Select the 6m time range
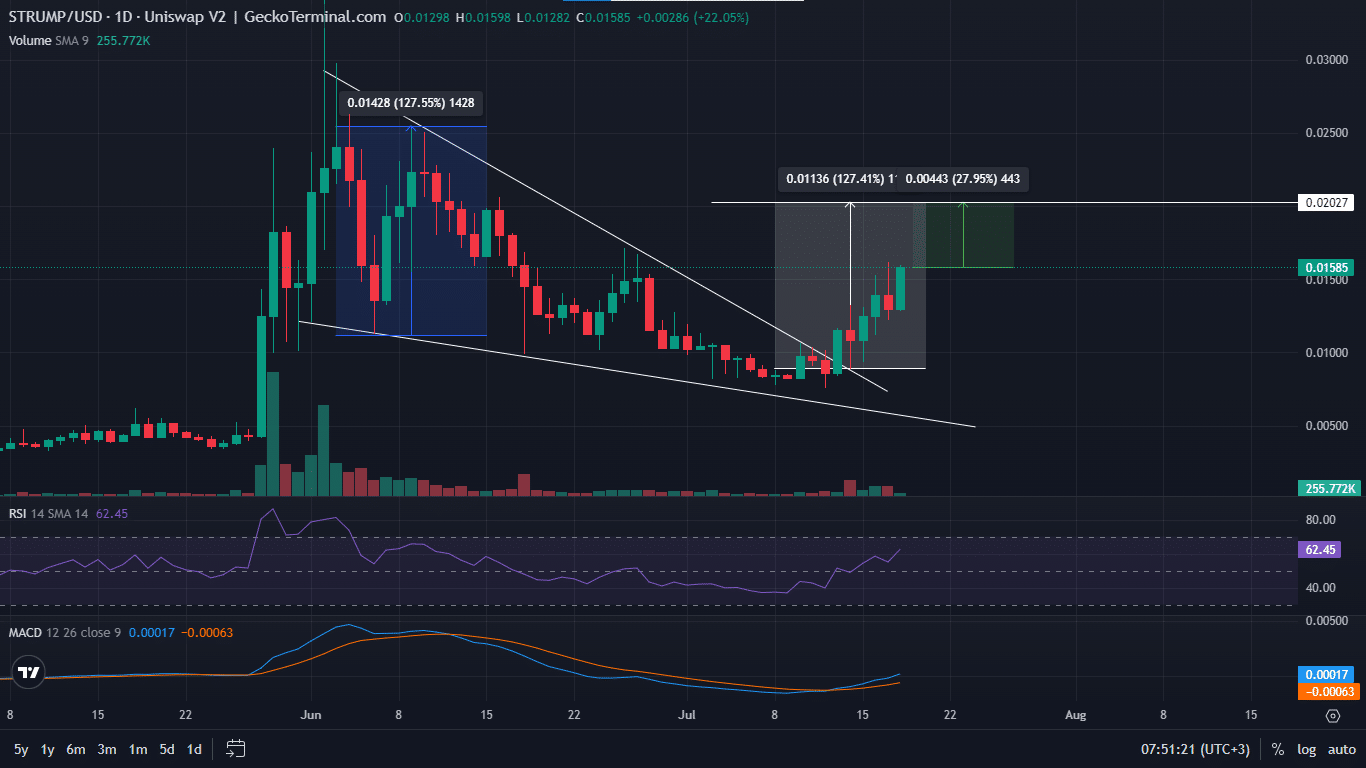1366x768 pixels. coord(76,749)
